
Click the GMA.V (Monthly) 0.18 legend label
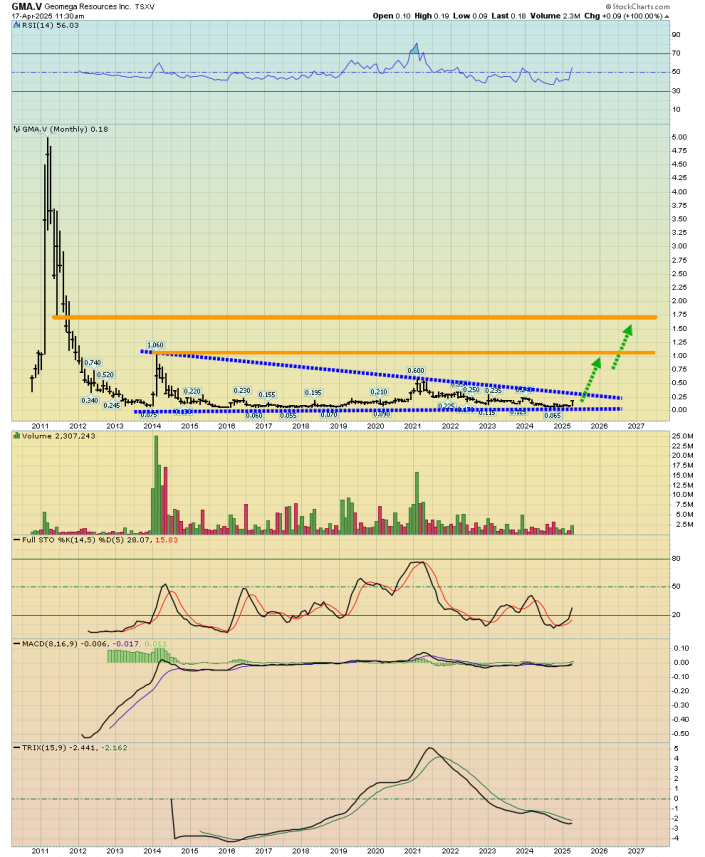pyautogui.click(x=64, y=129)
